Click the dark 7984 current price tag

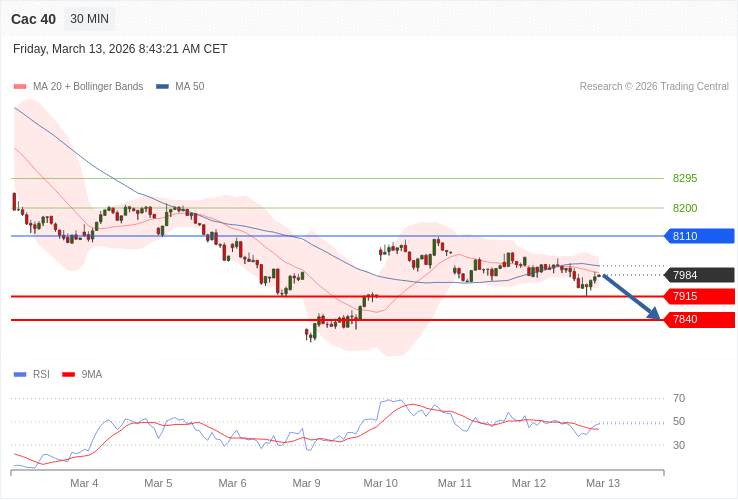699,275
